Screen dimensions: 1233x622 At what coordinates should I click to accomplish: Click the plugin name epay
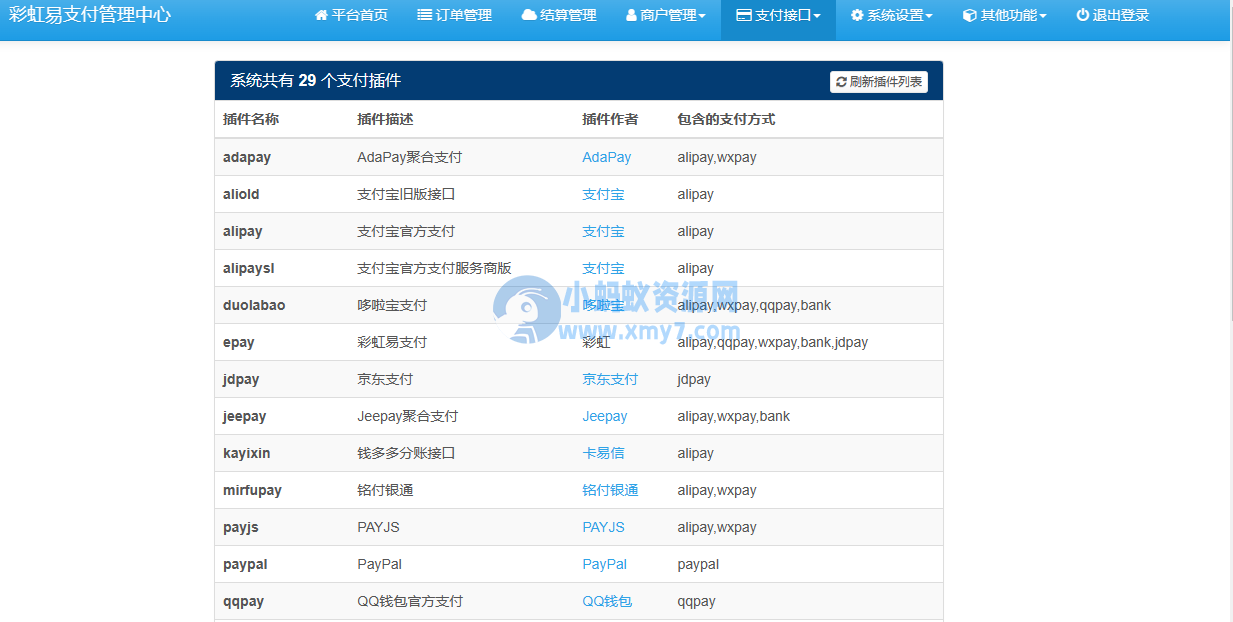pyautogui.click(x=239, y=342)
